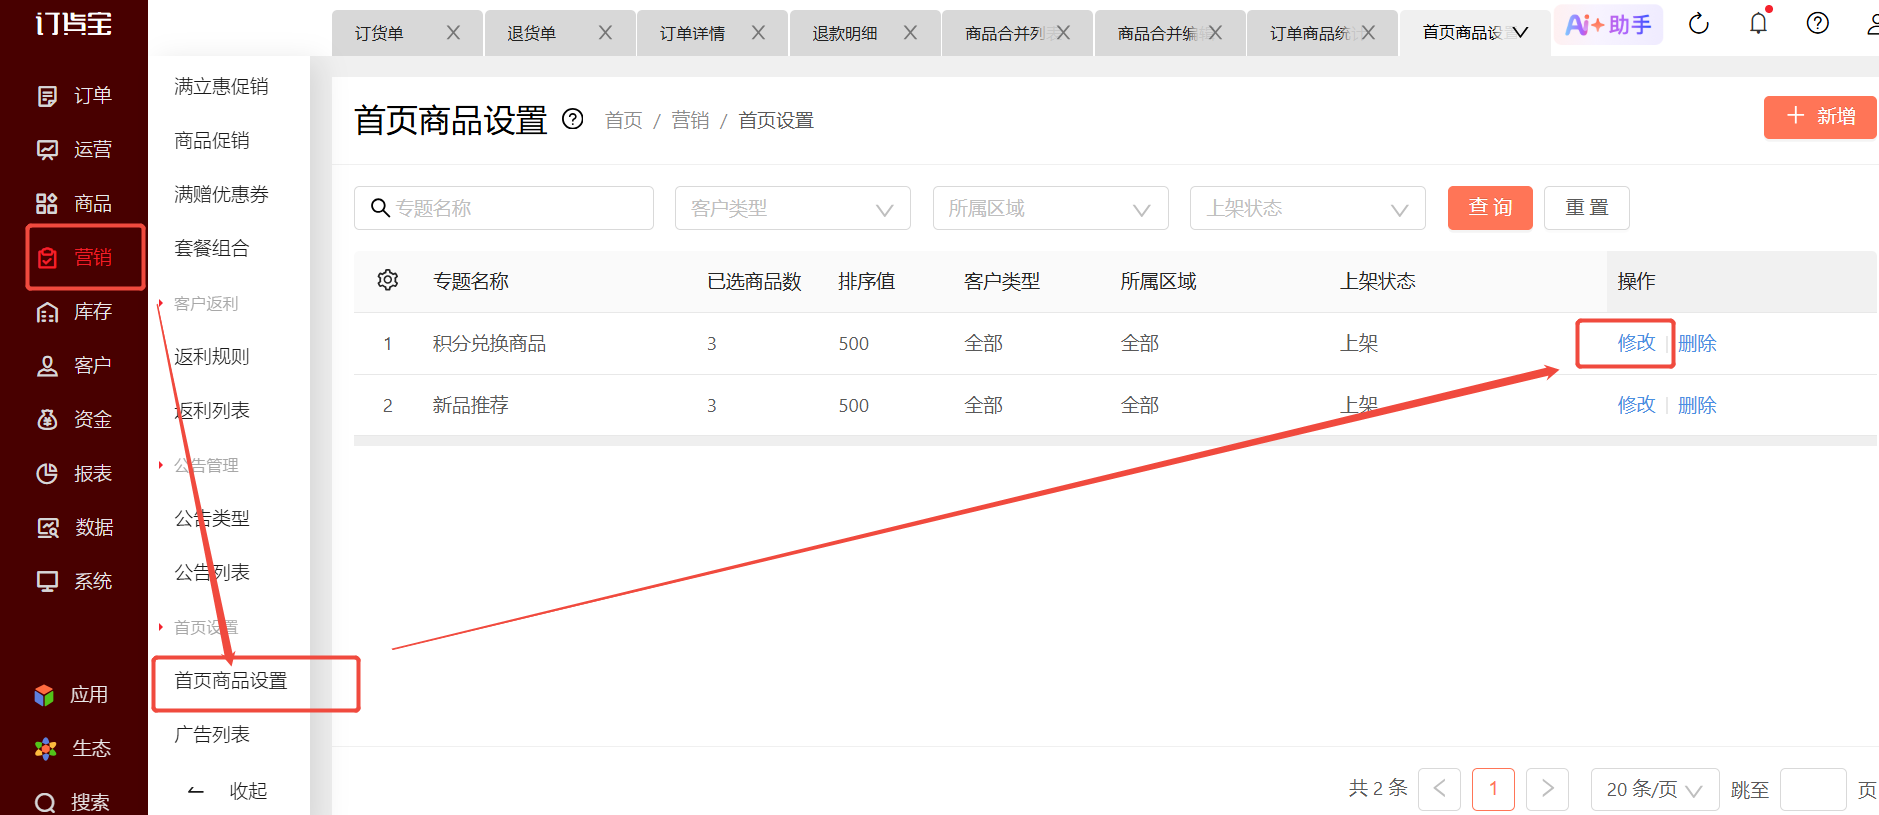Open the 生态 sidebar item
The width and height of the screenshot is (1879, 815).
[x=72, y=749]
